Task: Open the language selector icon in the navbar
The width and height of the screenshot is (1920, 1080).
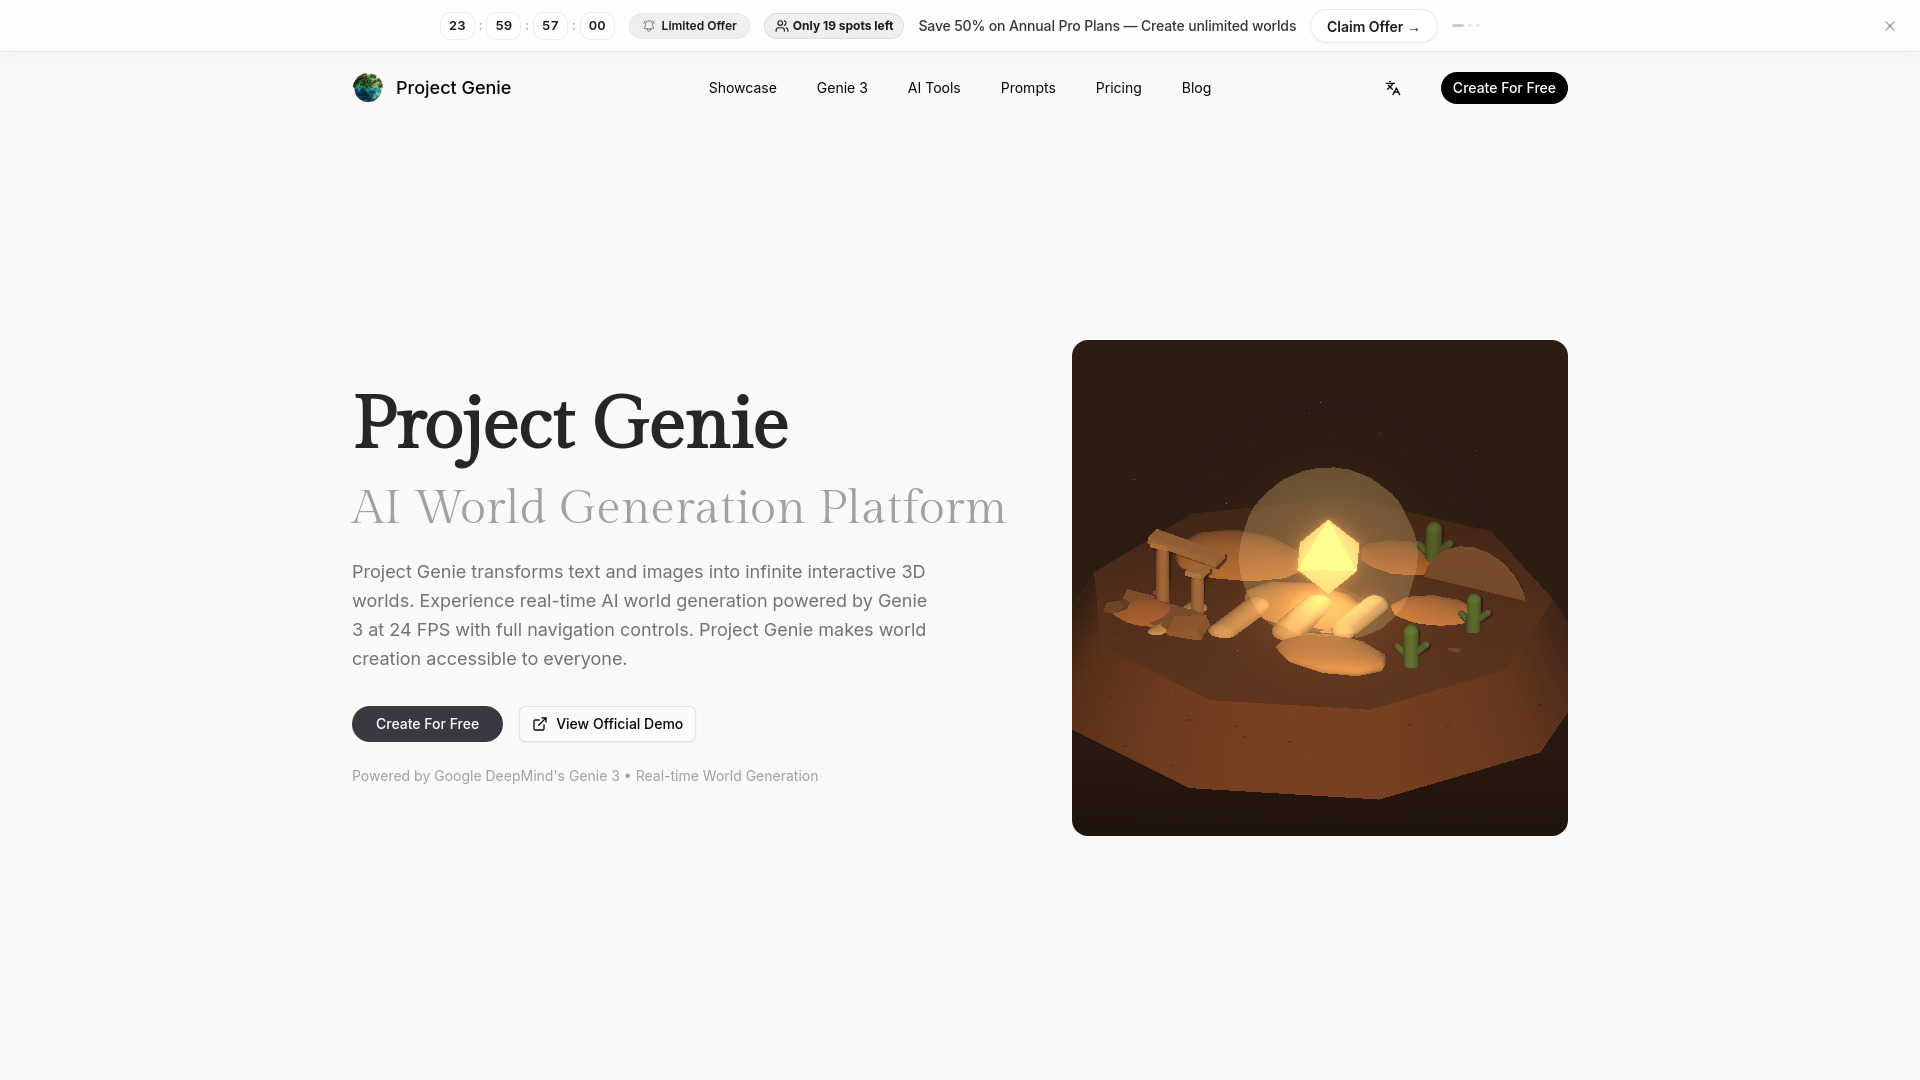Action: click(x=1393, y=88)
